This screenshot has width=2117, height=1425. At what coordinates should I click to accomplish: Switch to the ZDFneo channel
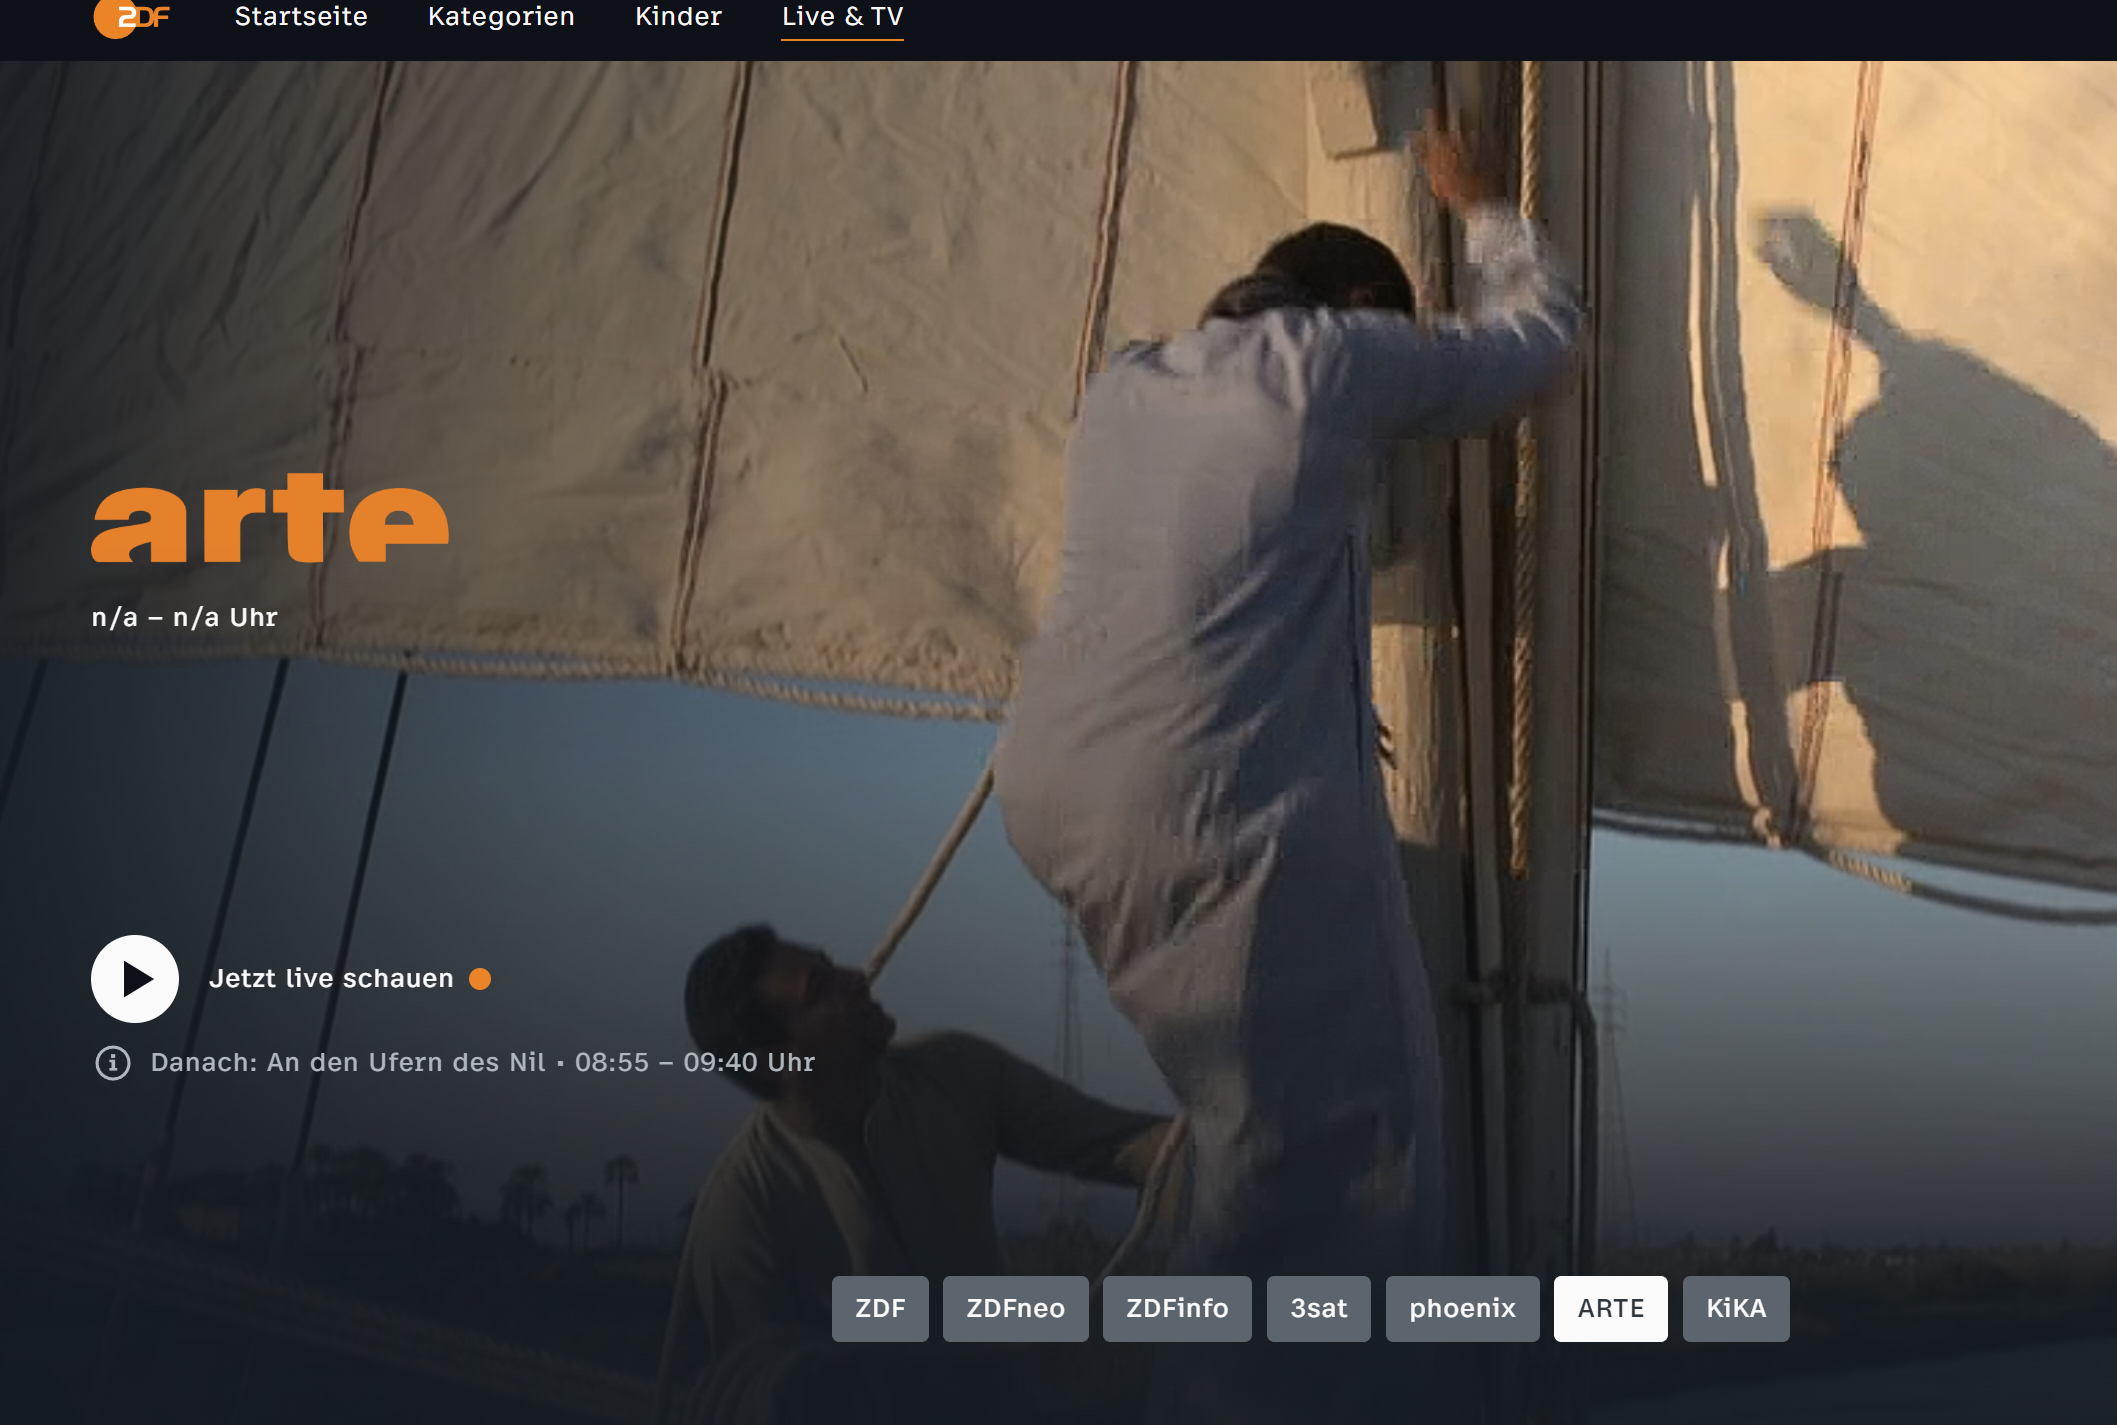point(1015,1308)
